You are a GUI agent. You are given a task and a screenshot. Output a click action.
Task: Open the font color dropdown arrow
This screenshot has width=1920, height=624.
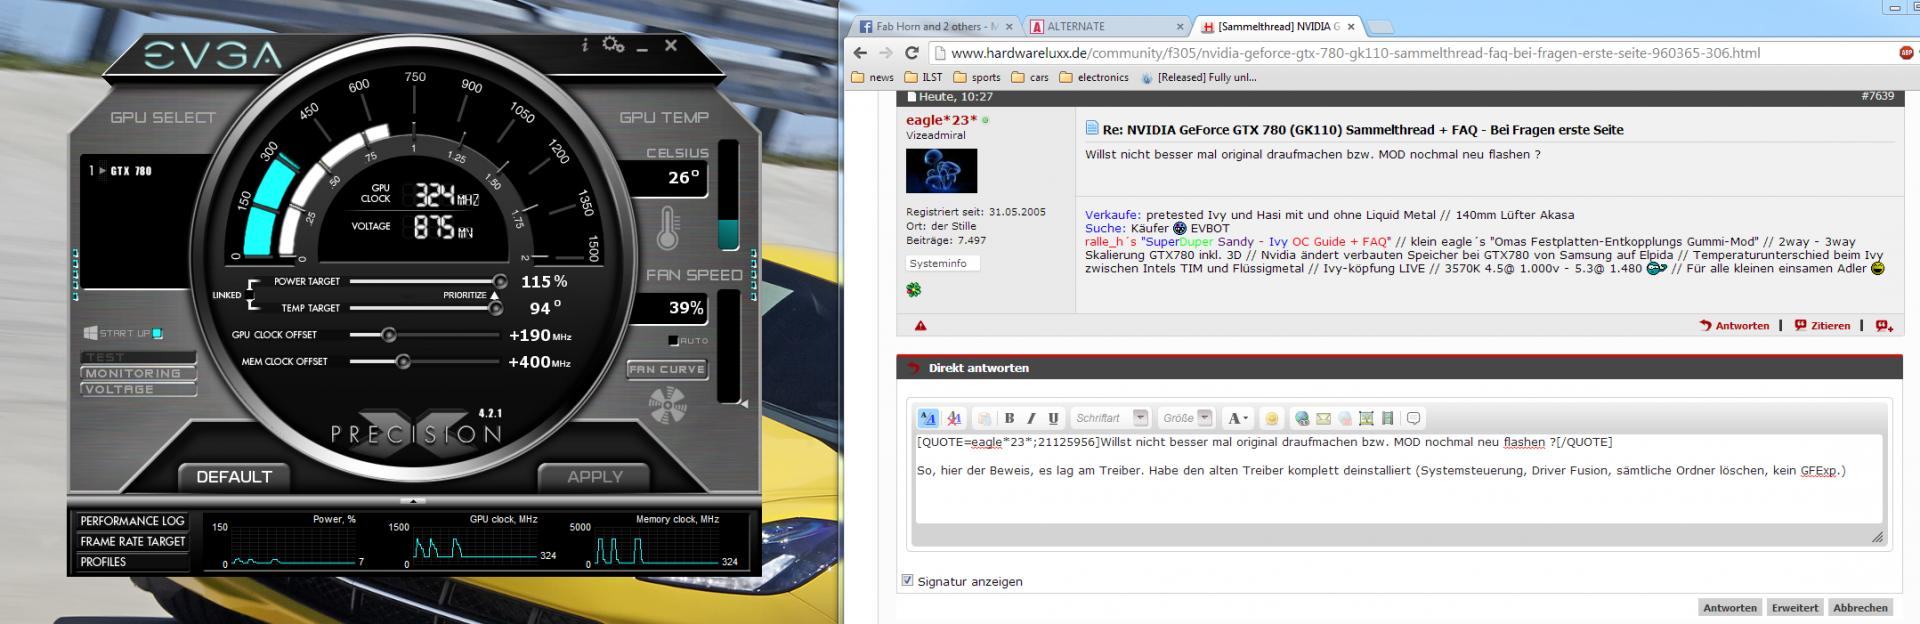point(1245,418)
